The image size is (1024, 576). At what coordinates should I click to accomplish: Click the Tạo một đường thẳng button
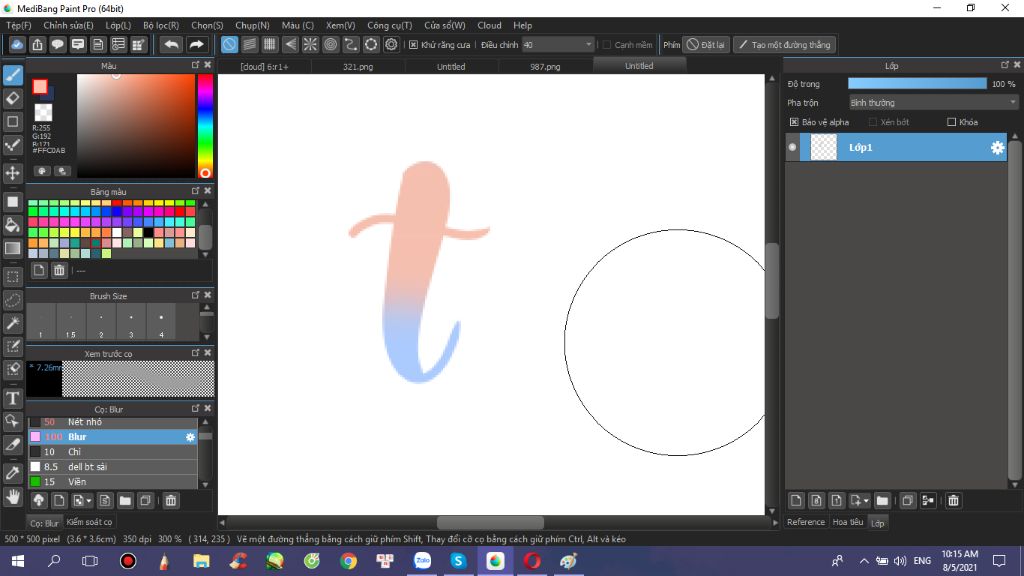click(x=786, y=44)
